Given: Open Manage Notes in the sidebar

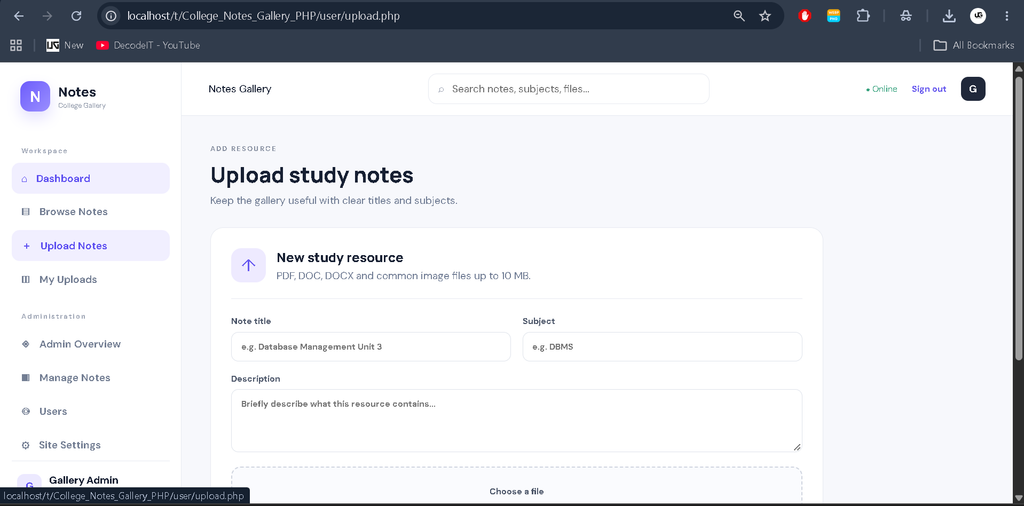Looking at the screenshot, I should coord(91,377).
